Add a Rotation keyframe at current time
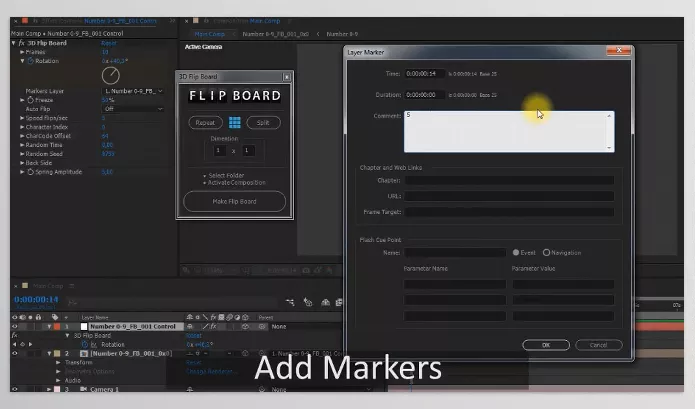 23,344
